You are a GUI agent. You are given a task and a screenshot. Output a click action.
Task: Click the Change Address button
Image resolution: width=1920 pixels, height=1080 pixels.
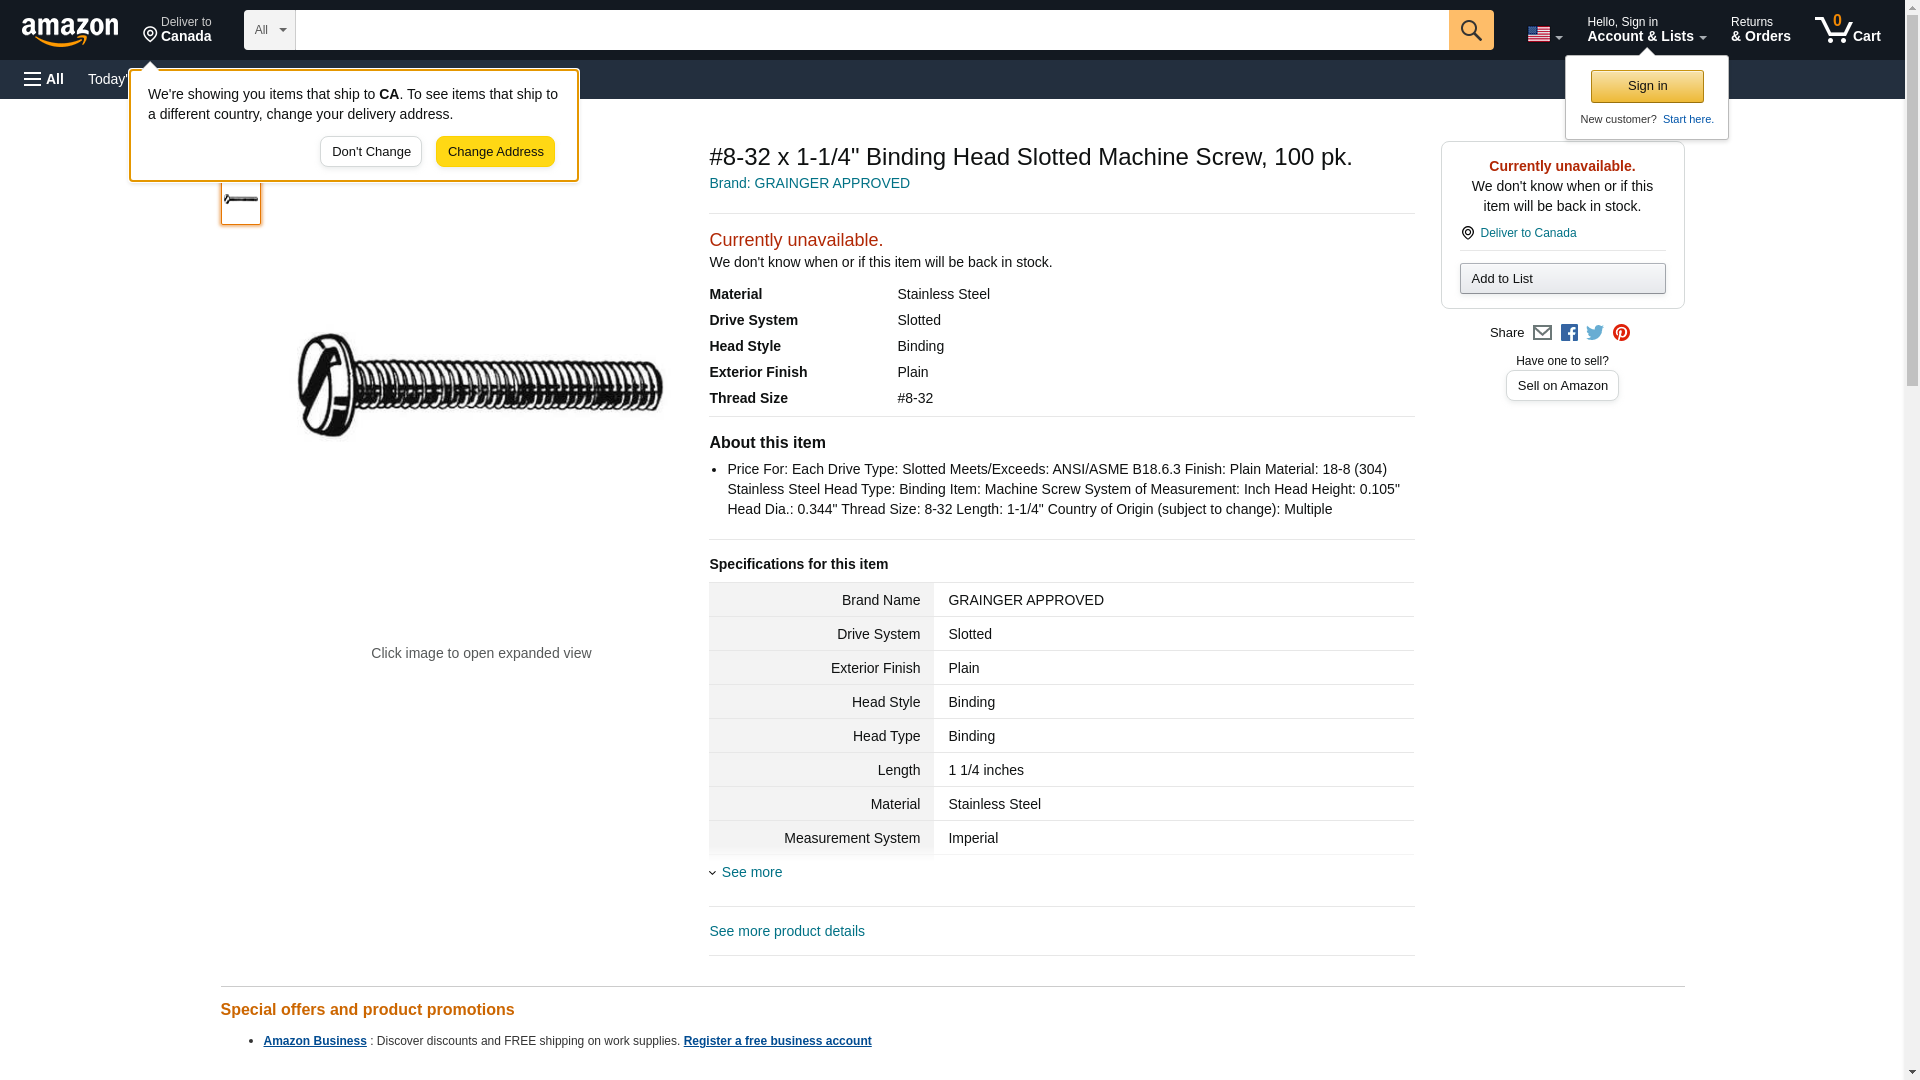tap(495, 152)
